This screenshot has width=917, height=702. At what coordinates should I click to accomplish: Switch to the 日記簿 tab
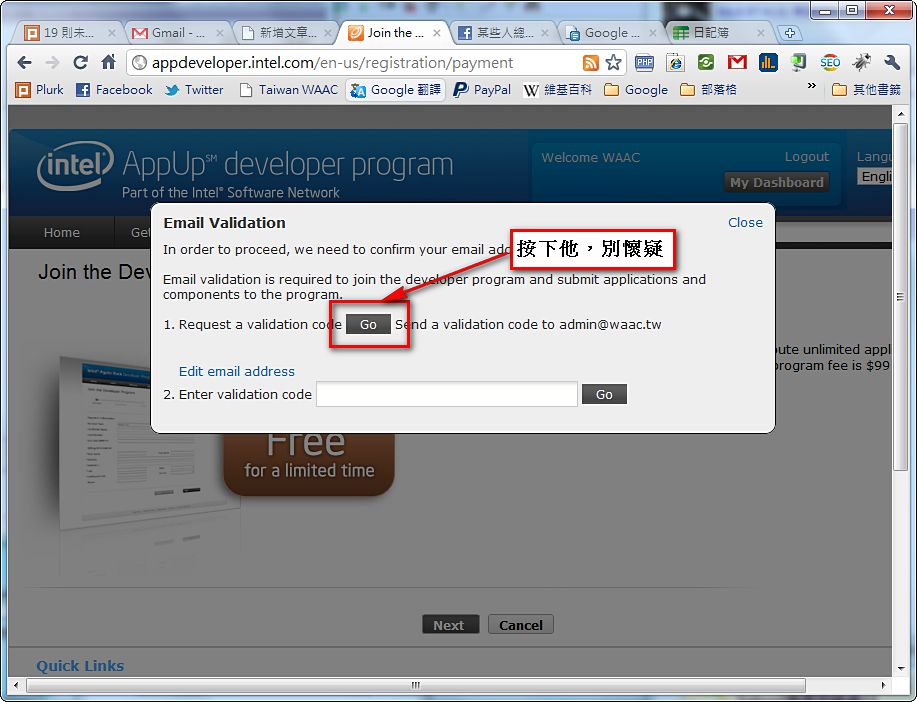coord(719,33)
